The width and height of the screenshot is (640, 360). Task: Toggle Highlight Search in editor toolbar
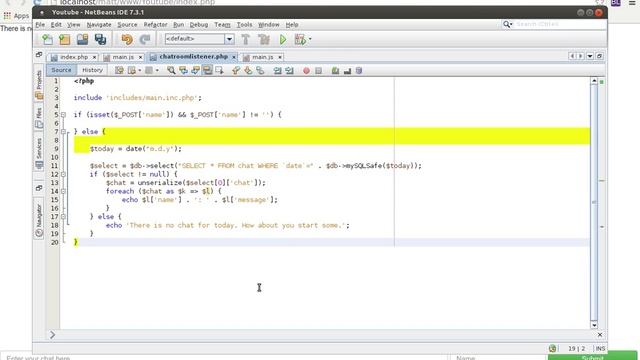(x=207, y=71)
